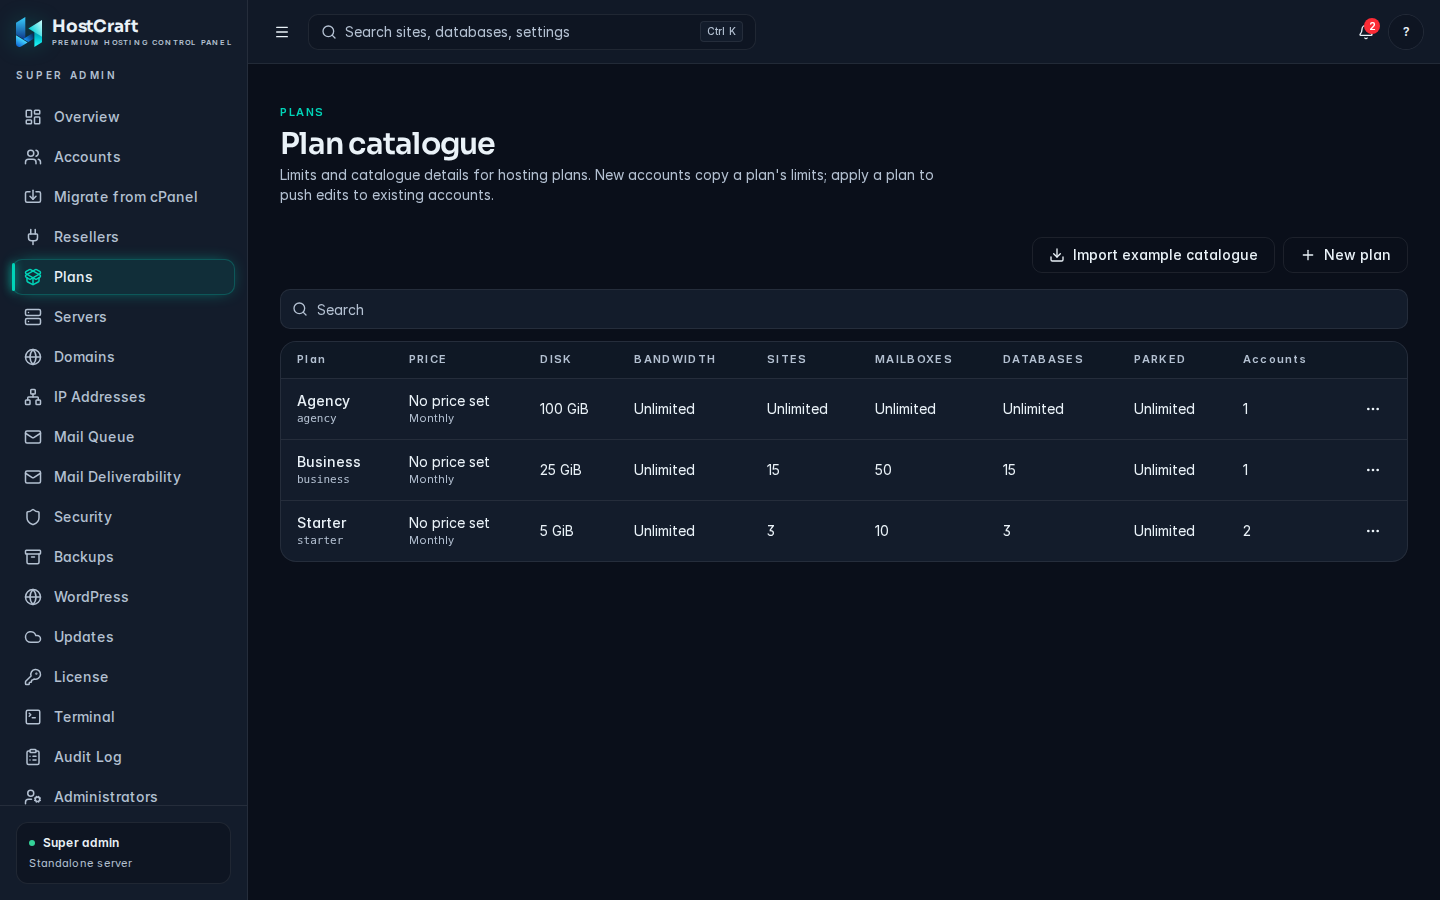
Task: Click the PRICE column header
Action: coord(427,359)
